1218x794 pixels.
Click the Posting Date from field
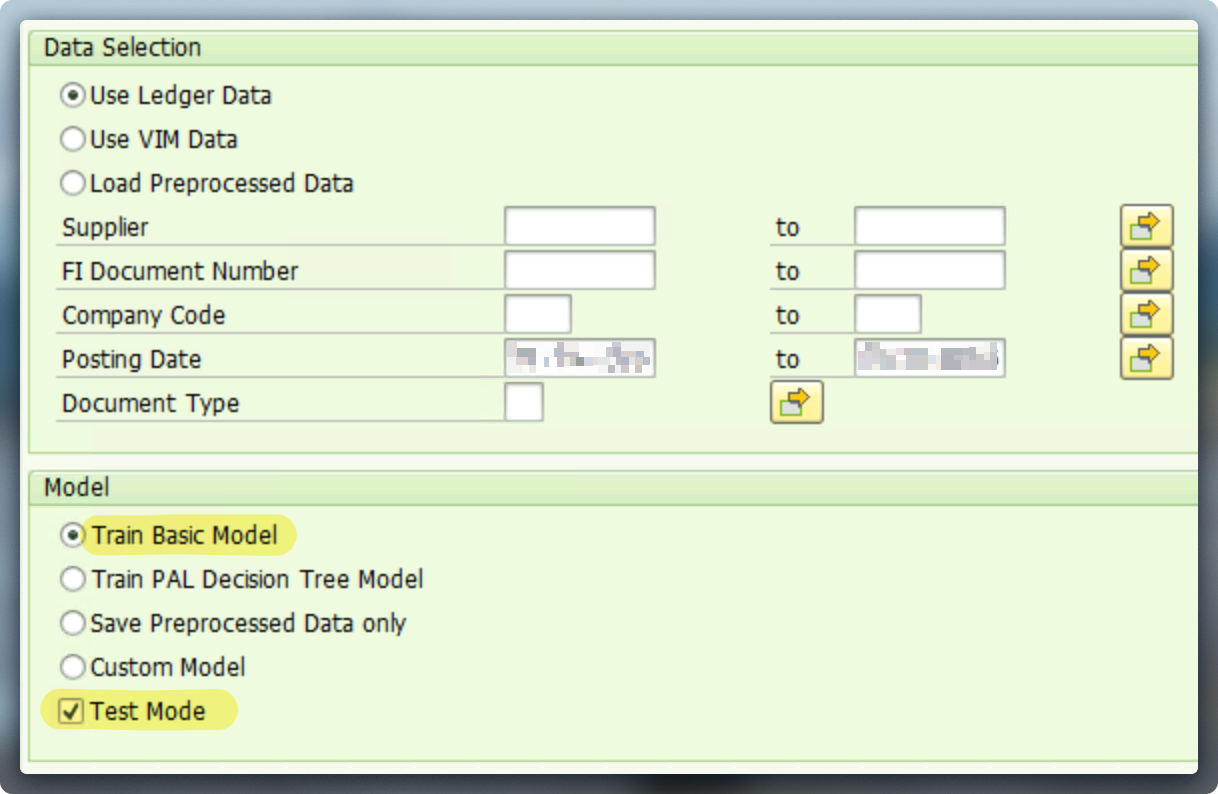[x=580, y=358]
